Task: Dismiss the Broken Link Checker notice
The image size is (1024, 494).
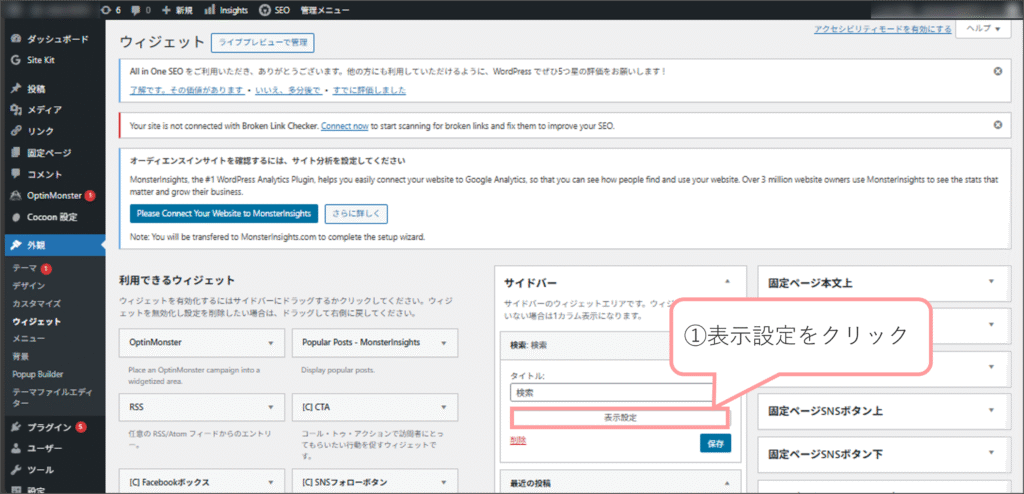Action: 997,125
